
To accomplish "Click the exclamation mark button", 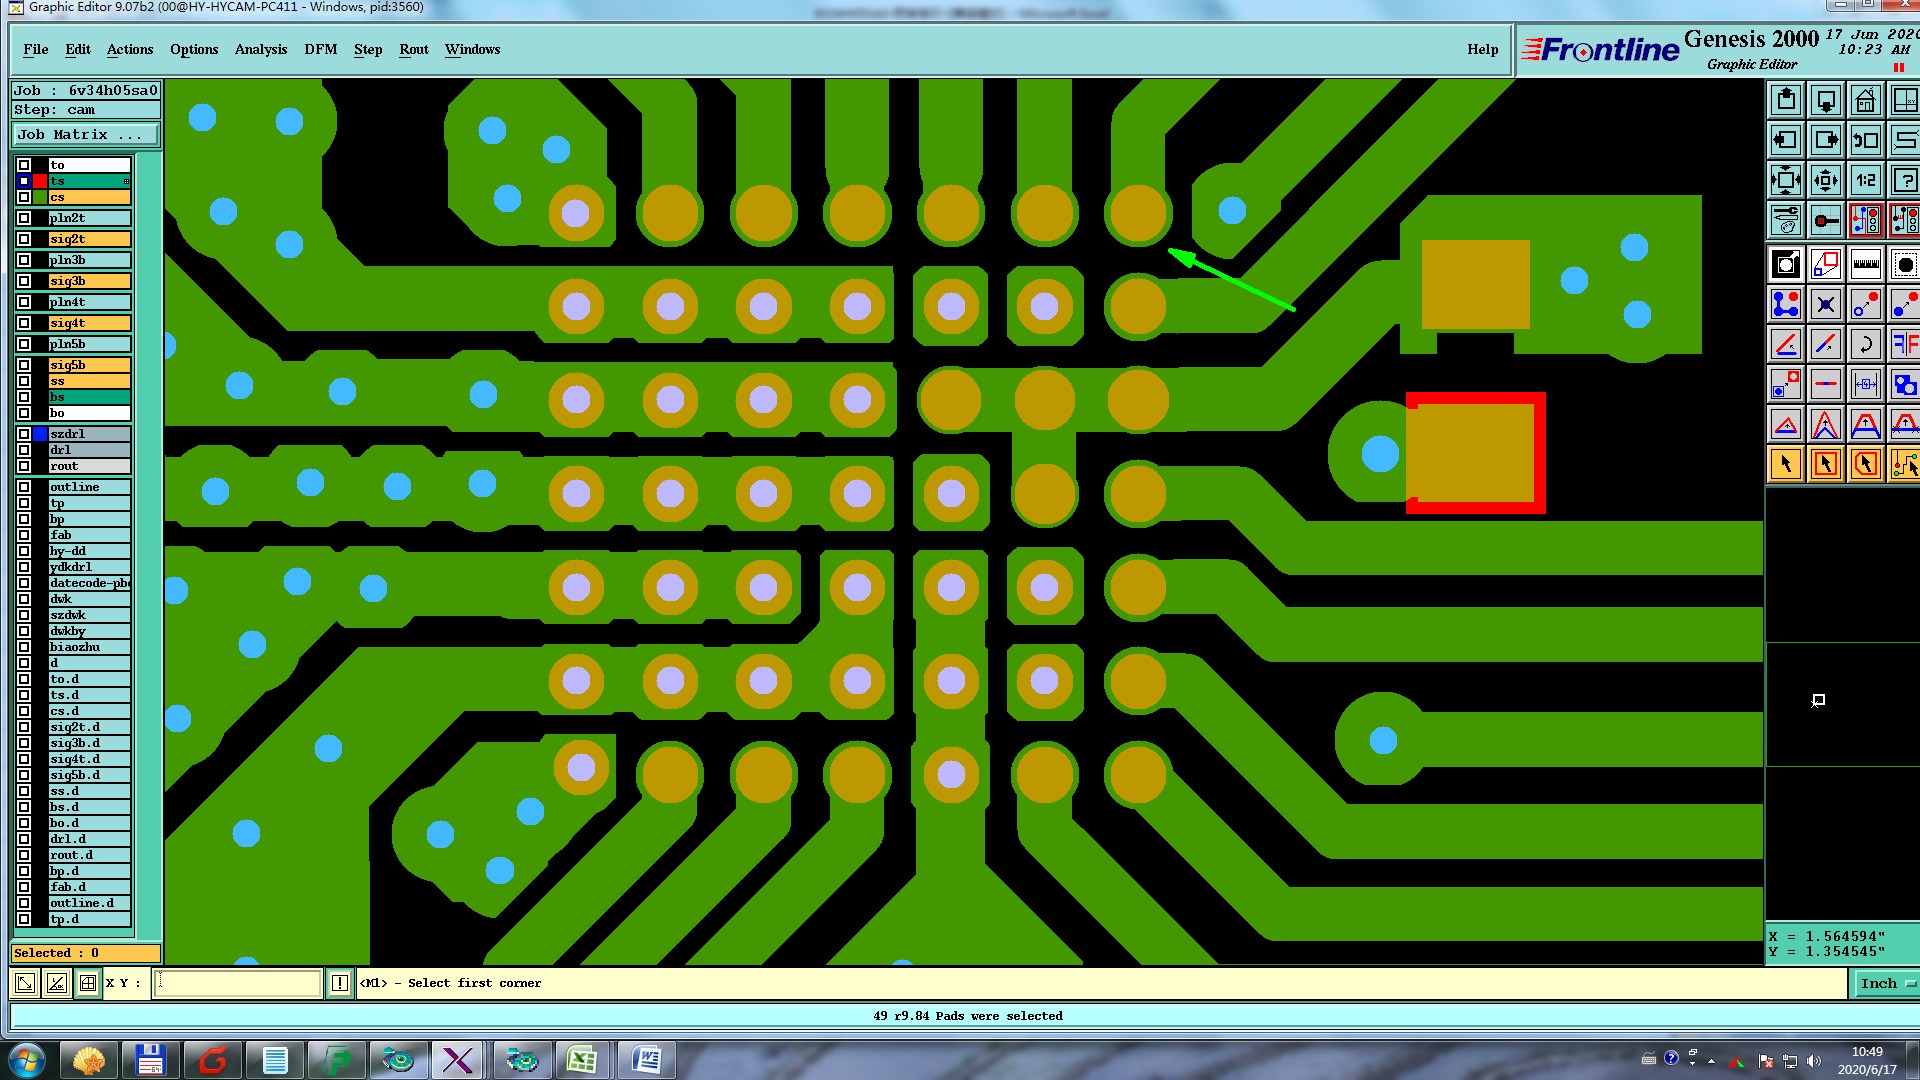I will 340,983.
